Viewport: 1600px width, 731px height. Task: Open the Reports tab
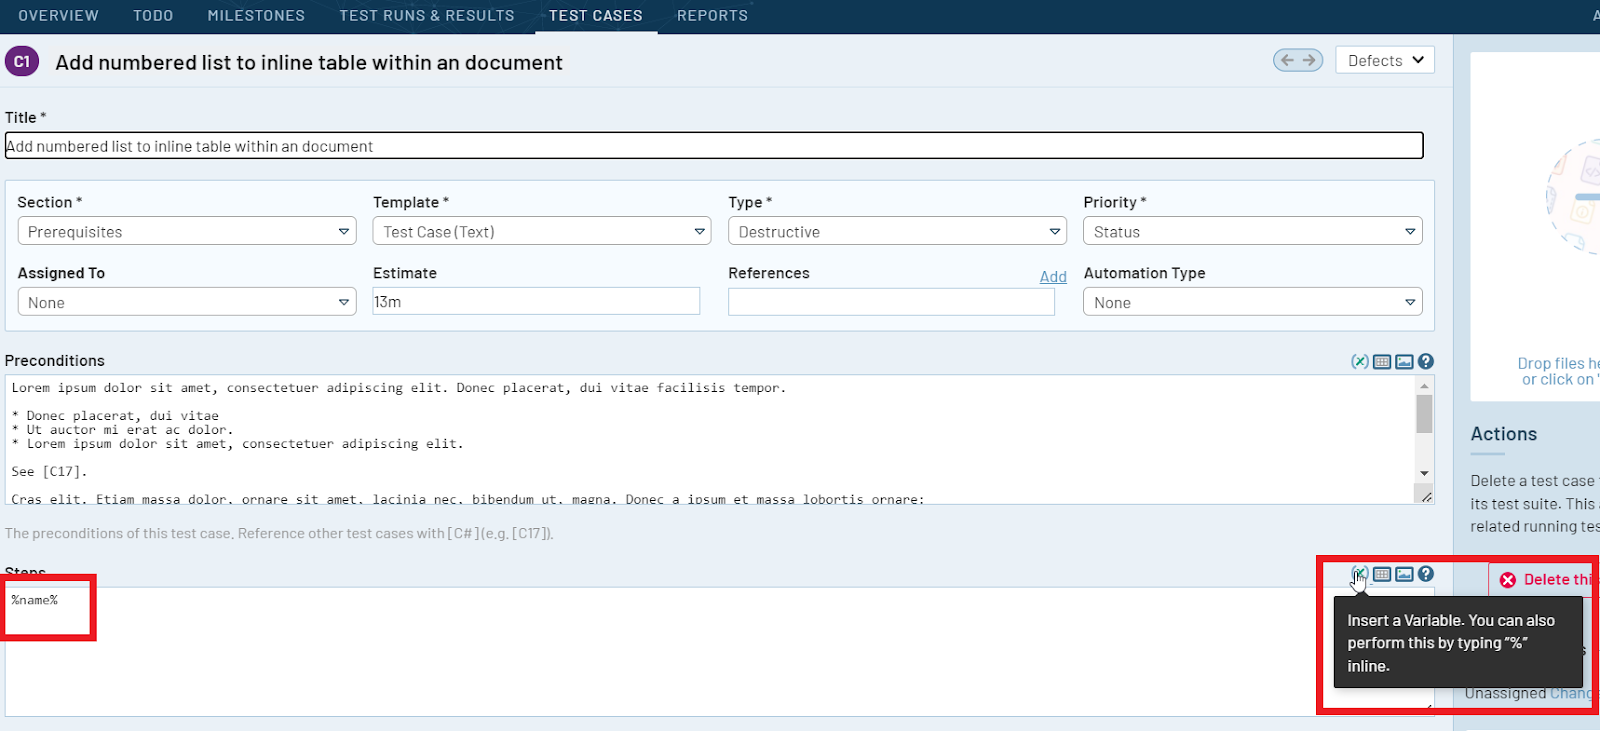712,16
